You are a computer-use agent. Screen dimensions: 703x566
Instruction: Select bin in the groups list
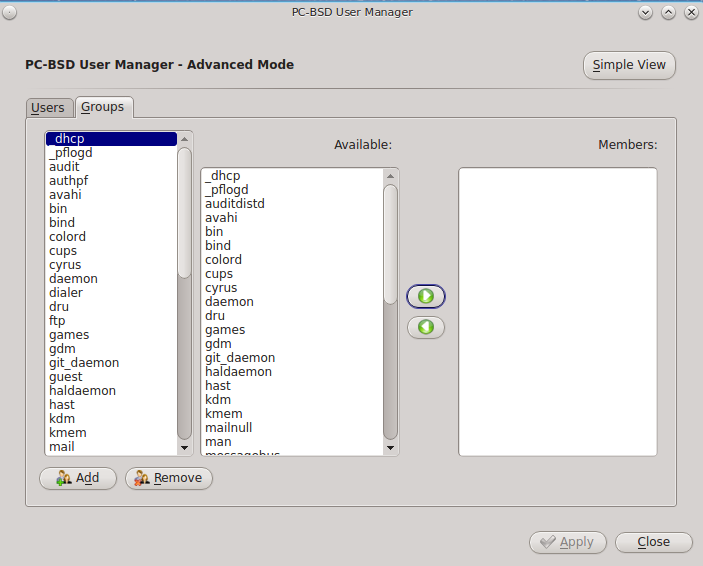click(x=111, y=209)
